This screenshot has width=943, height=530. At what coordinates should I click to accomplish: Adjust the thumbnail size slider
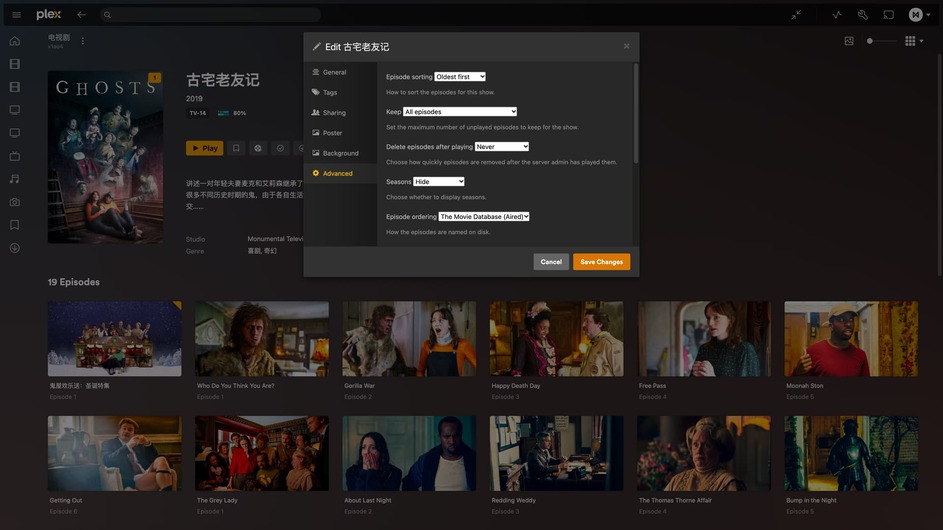pos(882,41)
